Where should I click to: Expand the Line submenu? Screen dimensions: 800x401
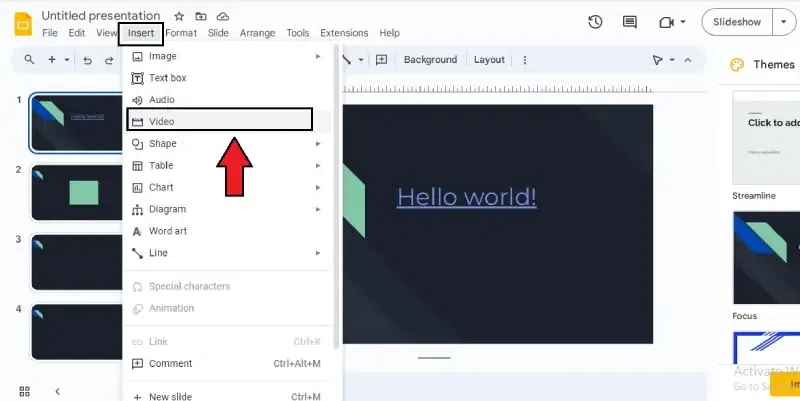tap(318, 253)
